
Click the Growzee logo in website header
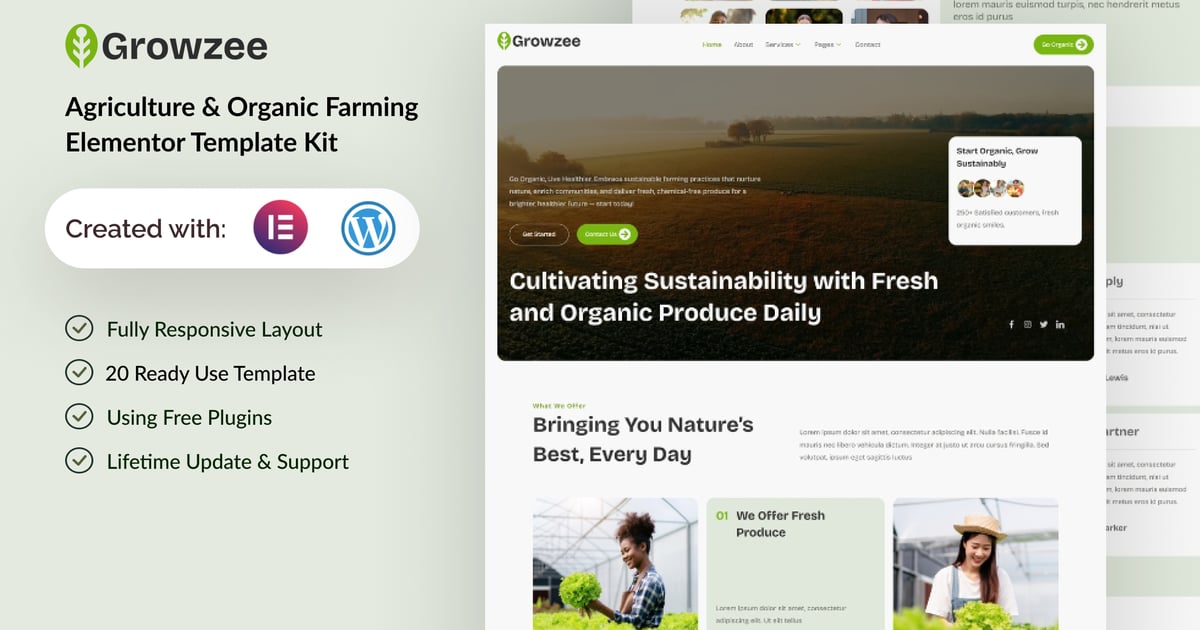539,41
